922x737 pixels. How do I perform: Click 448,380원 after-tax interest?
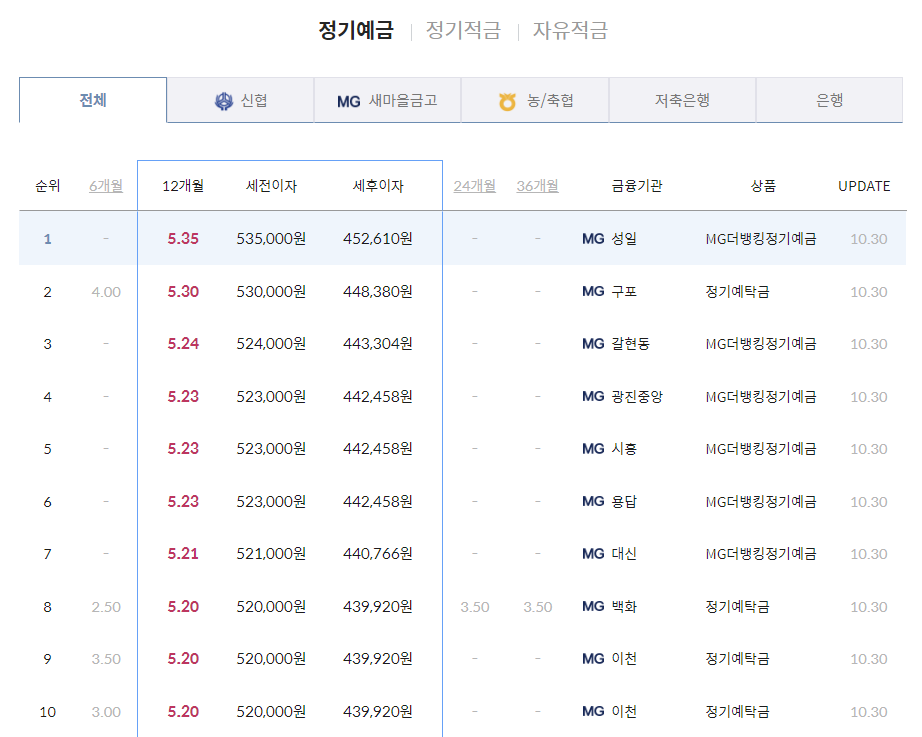(378, 291)
